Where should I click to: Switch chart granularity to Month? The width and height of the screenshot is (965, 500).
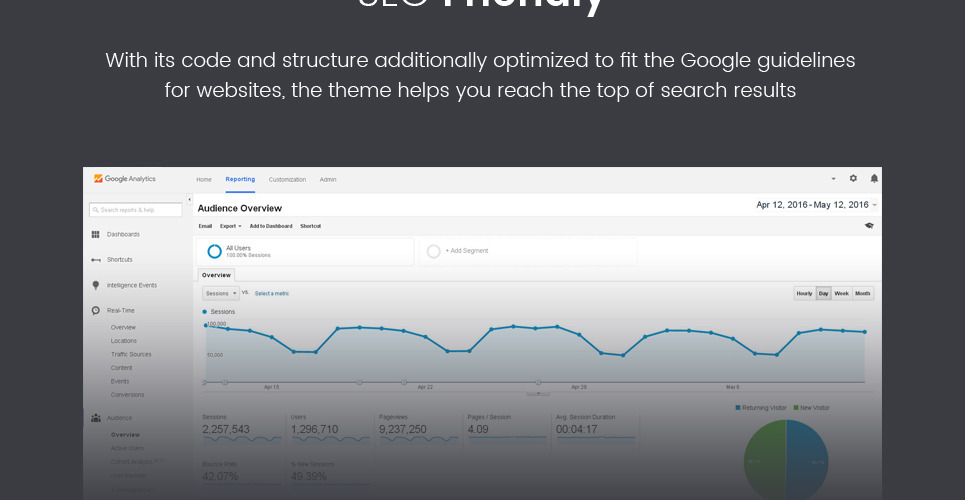coord(863,293)
